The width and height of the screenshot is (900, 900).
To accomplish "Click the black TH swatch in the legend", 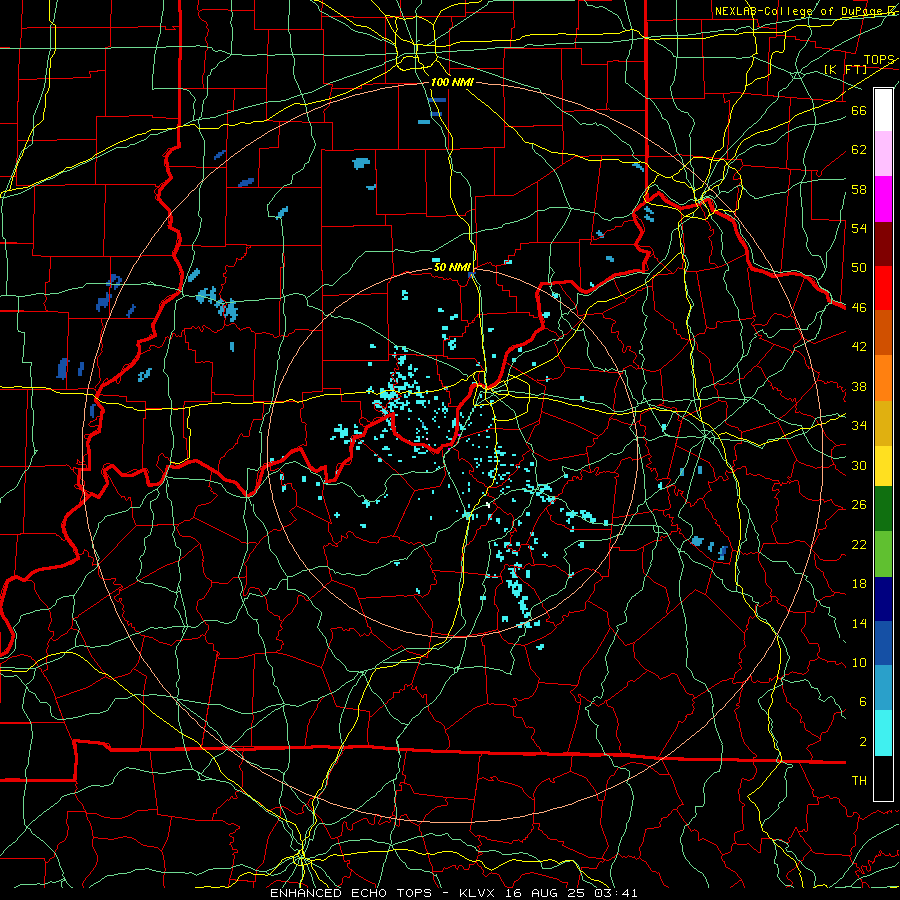I will (883, 778).
